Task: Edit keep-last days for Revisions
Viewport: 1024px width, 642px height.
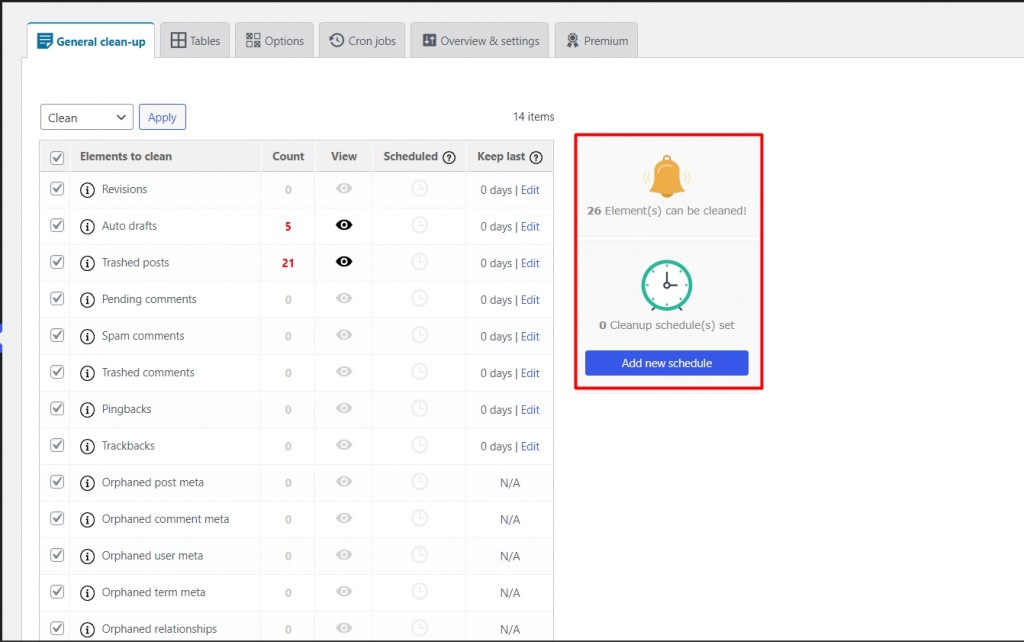Action: (530, 190)
